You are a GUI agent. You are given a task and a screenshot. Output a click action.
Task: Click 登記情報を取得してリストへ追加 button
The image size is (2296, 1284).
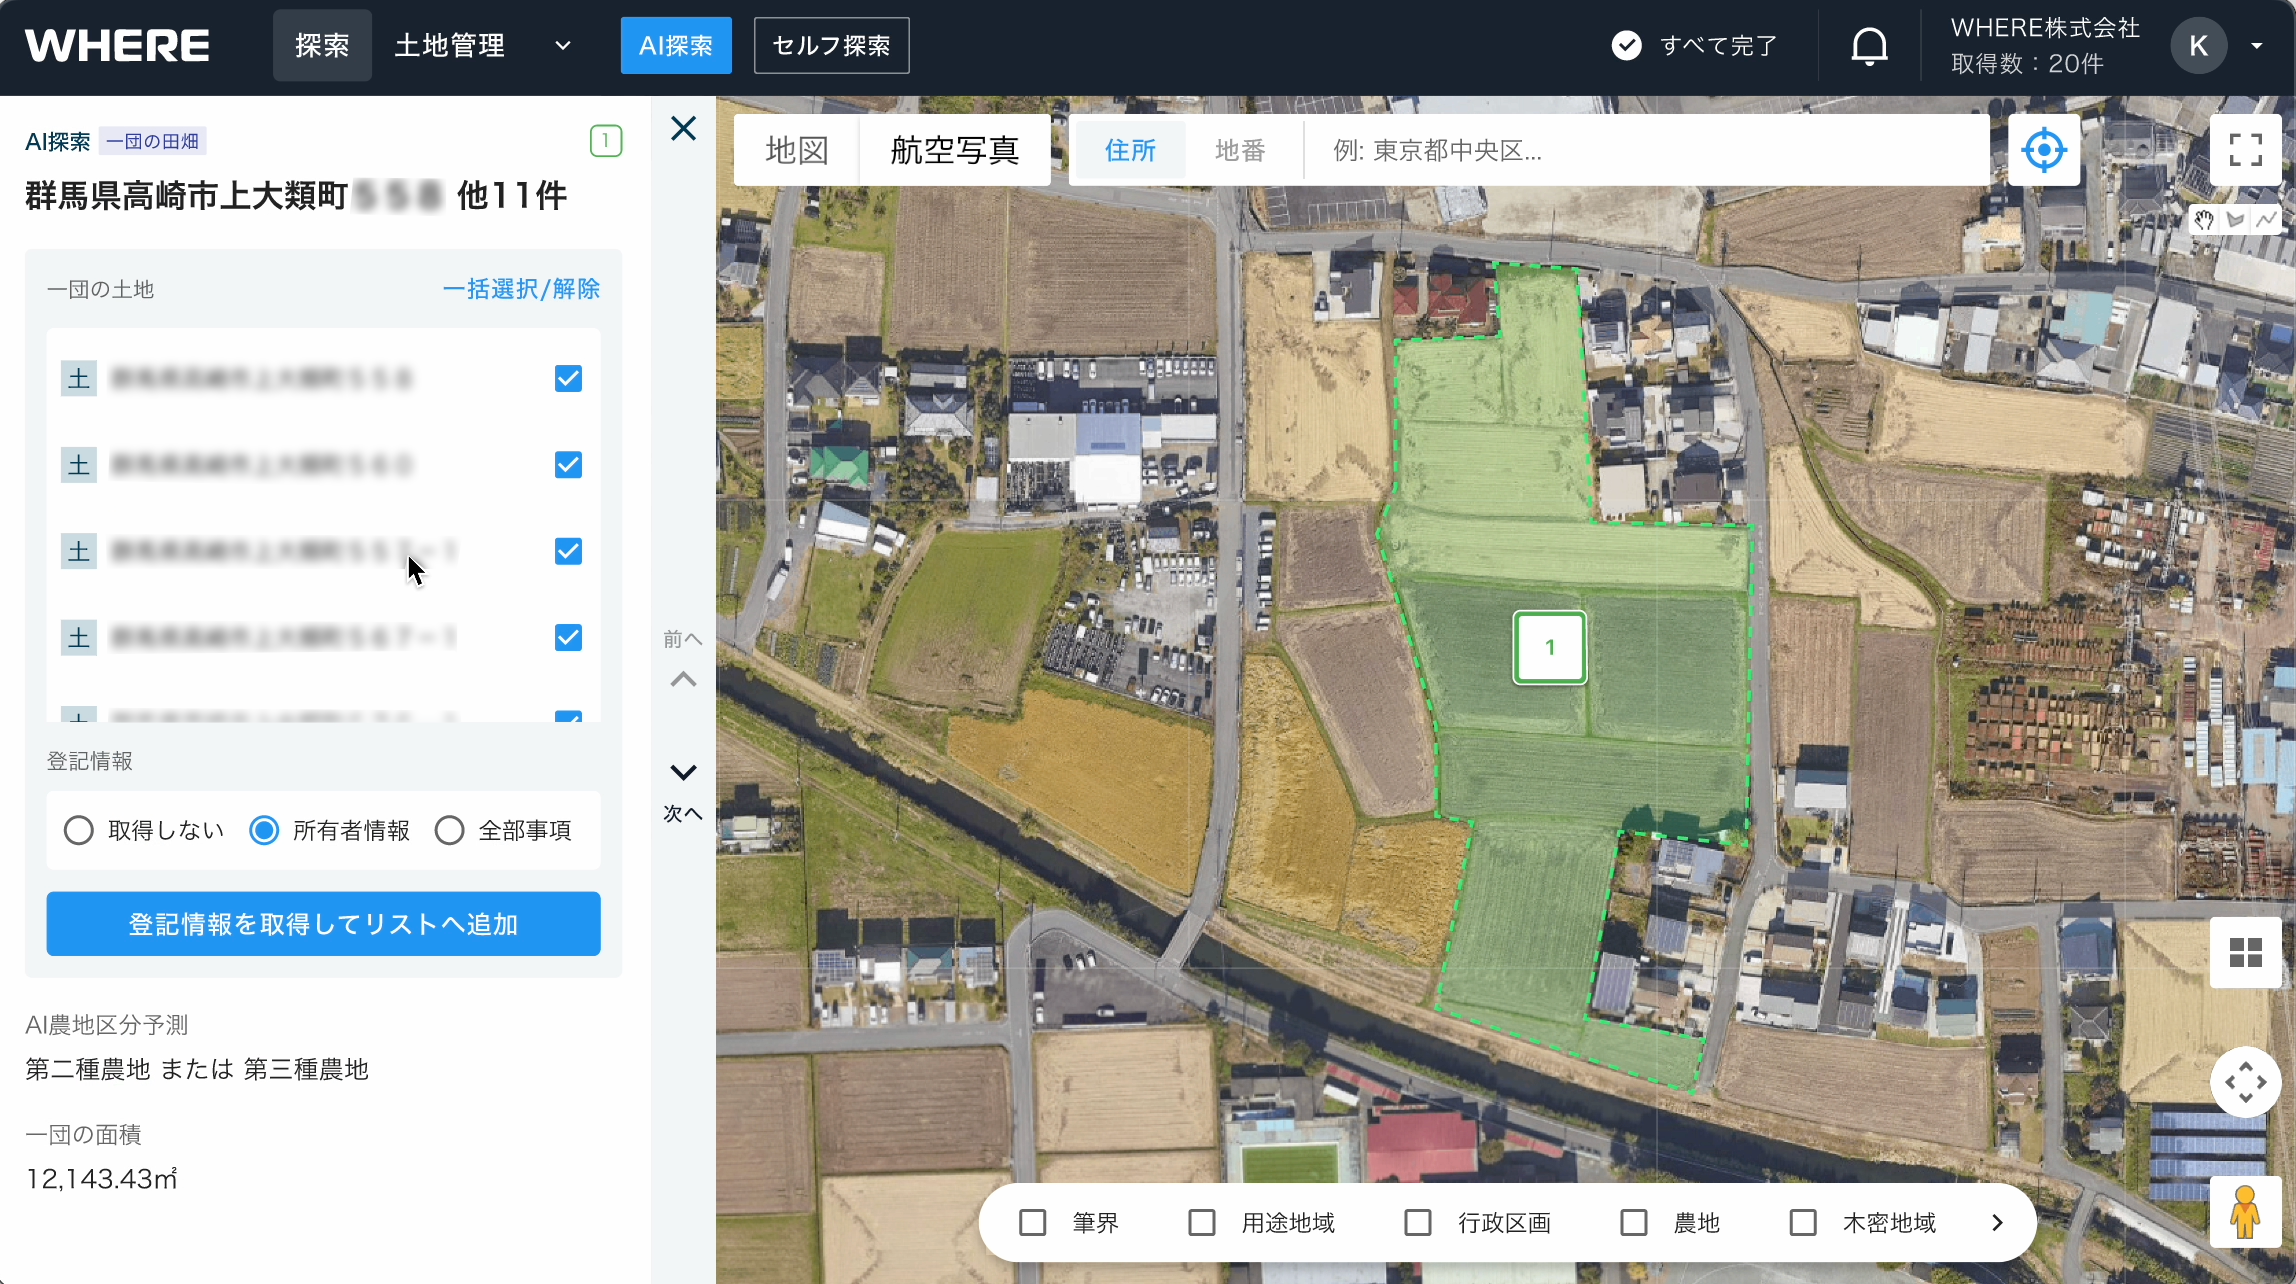pyautogui.click(x=323, y=924)
